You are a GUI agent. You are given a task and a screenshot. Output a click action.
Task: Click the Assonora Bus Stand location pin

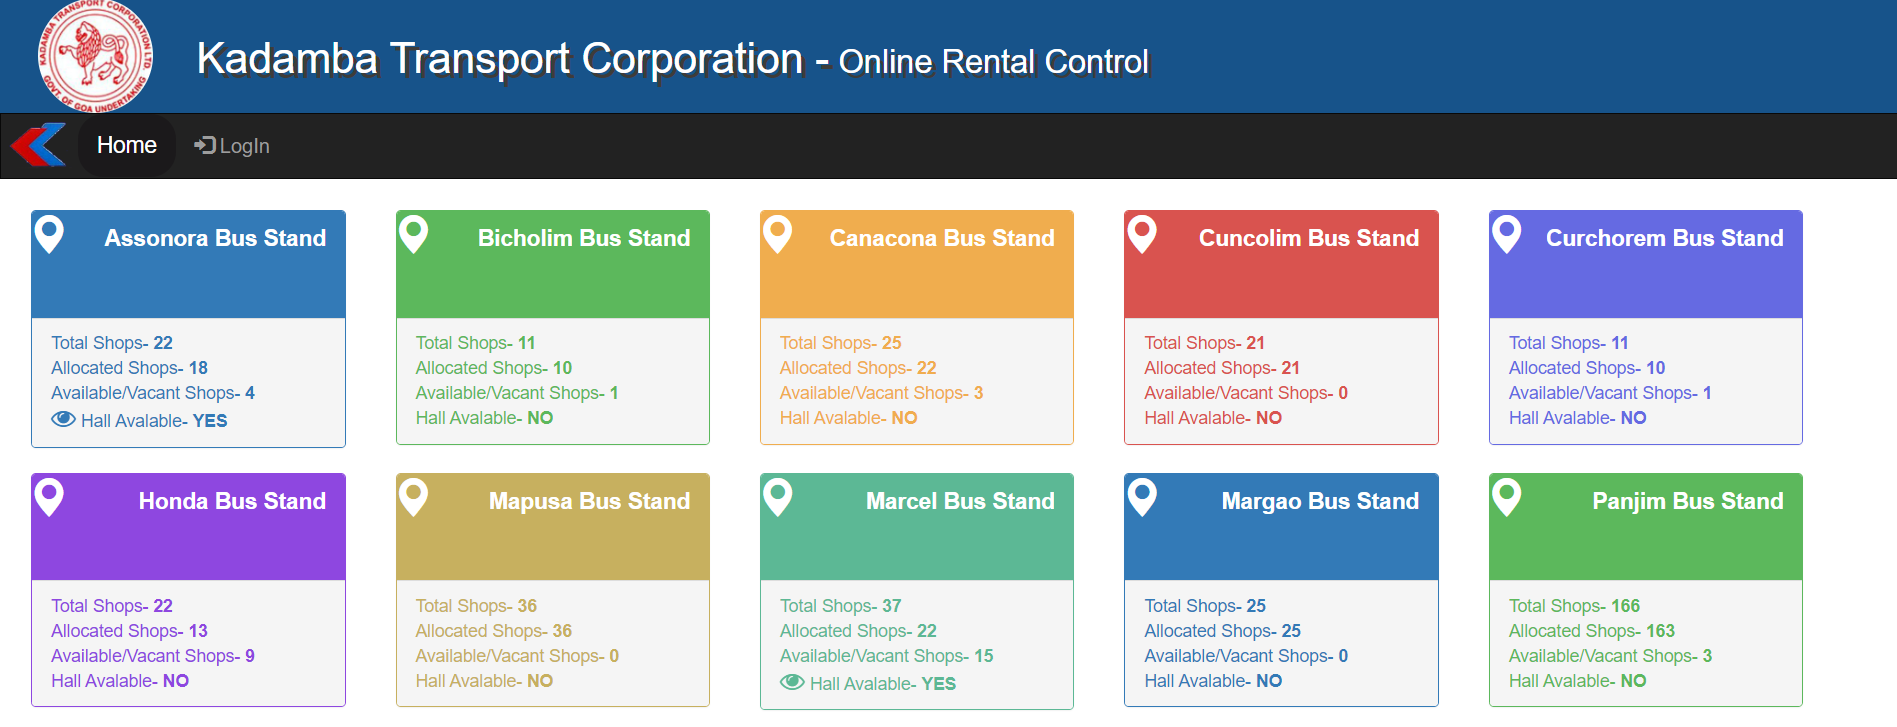49,235
